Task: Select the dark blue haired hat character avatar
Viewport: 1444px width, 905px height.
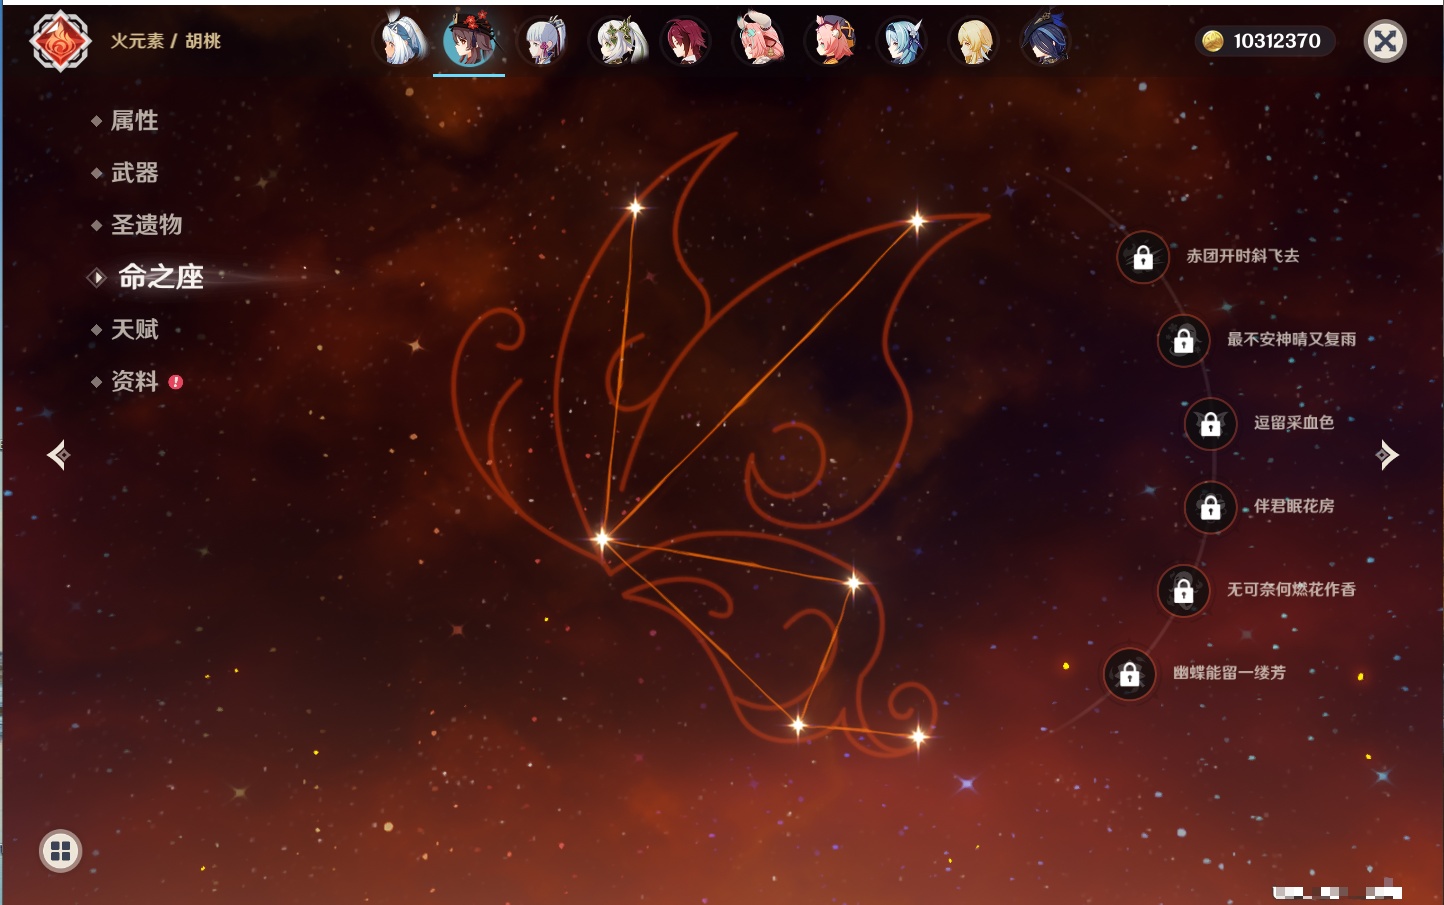Action: [1046, 41]
